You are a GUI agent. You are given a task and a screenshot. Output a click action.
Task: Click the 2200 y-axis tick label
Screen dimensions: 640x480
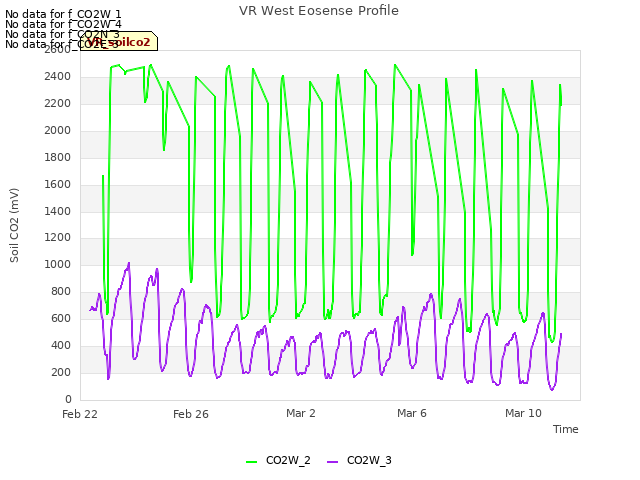click(58, 104)
